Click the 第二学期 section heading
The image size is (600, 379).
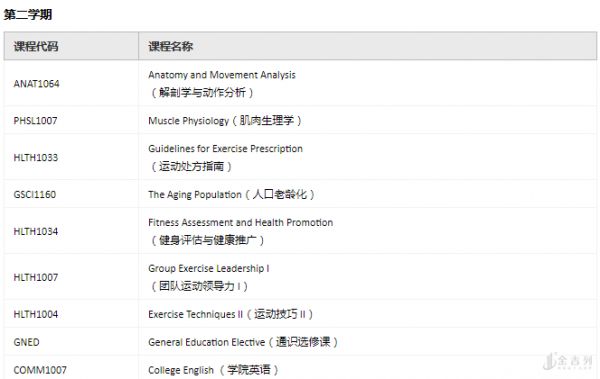28,15
